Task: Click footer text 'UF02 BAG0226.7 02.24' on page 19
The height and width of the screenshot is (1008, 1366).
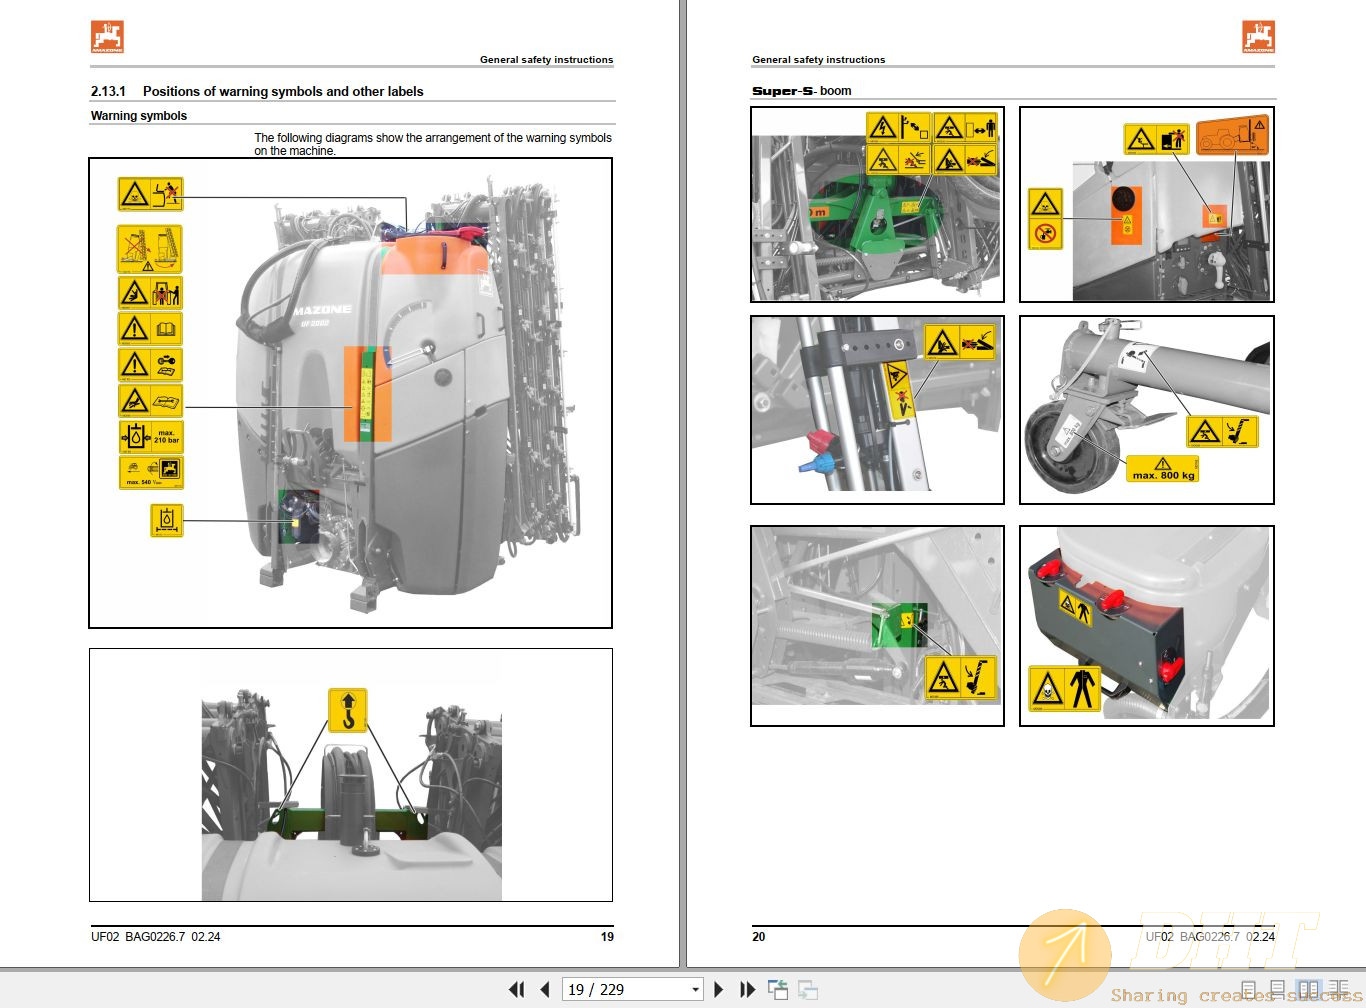Action: click(156, 937)
